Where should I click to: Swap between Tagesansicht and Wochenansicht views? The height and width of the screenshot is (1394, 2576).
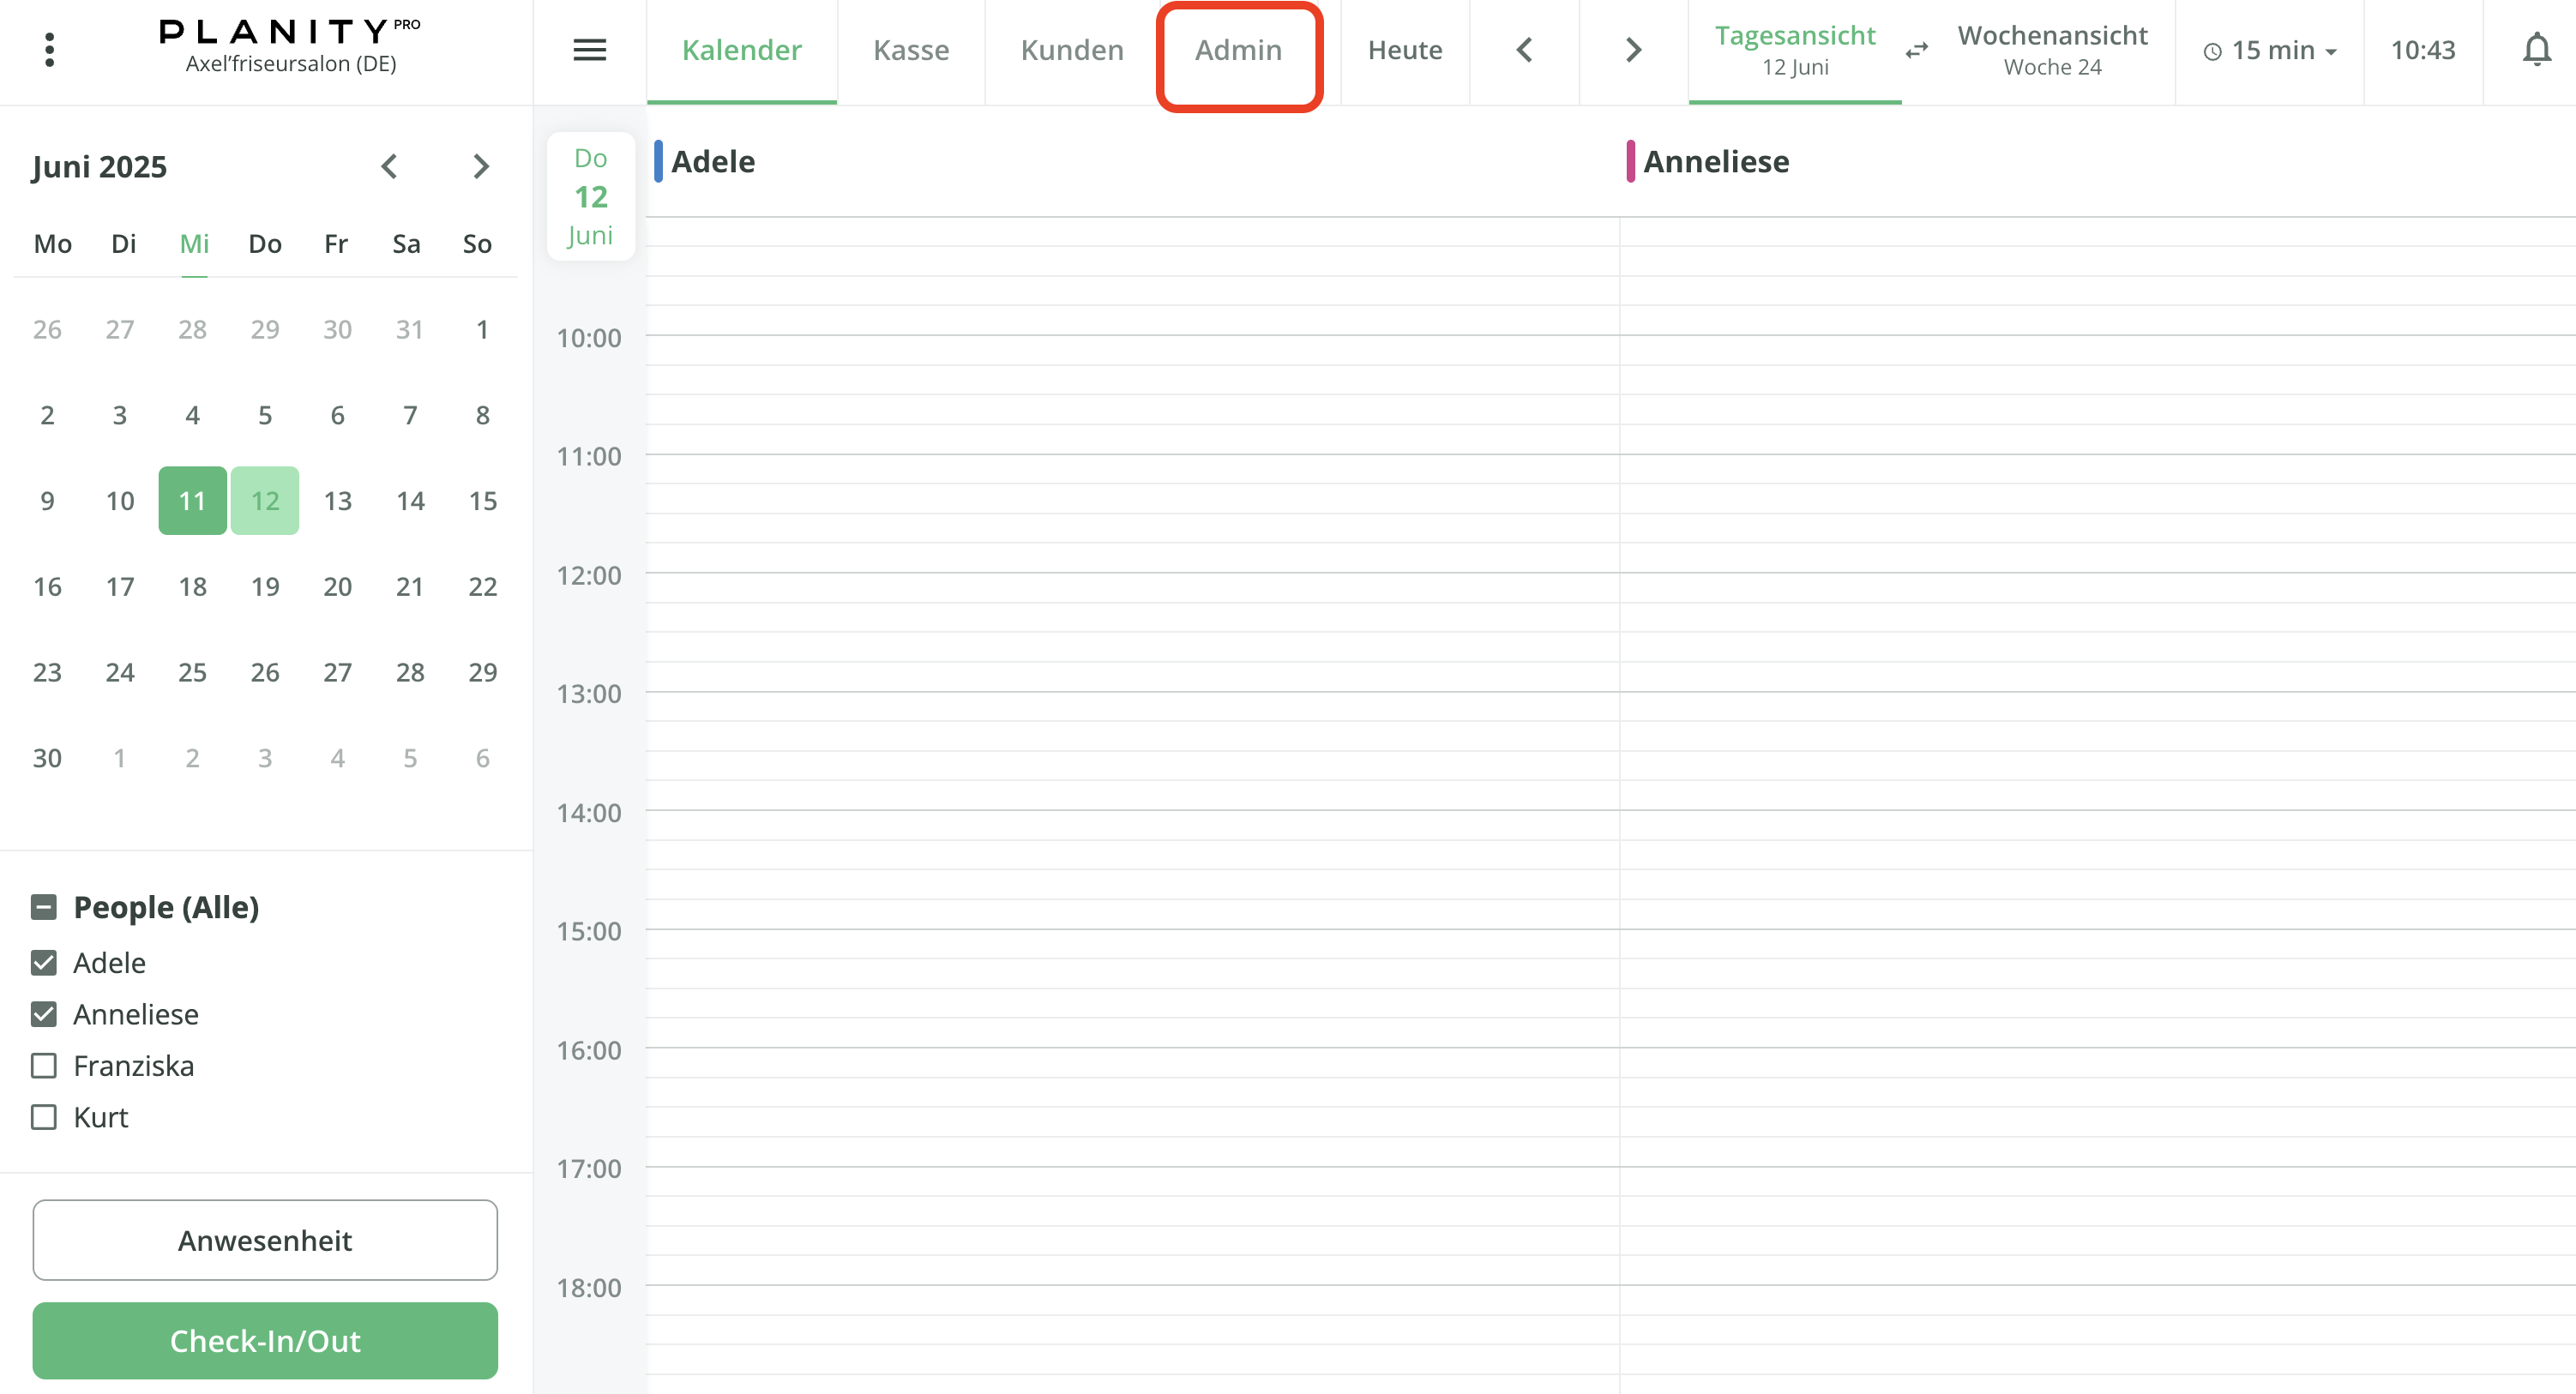pyautogui.click(x=1917, y=50)
